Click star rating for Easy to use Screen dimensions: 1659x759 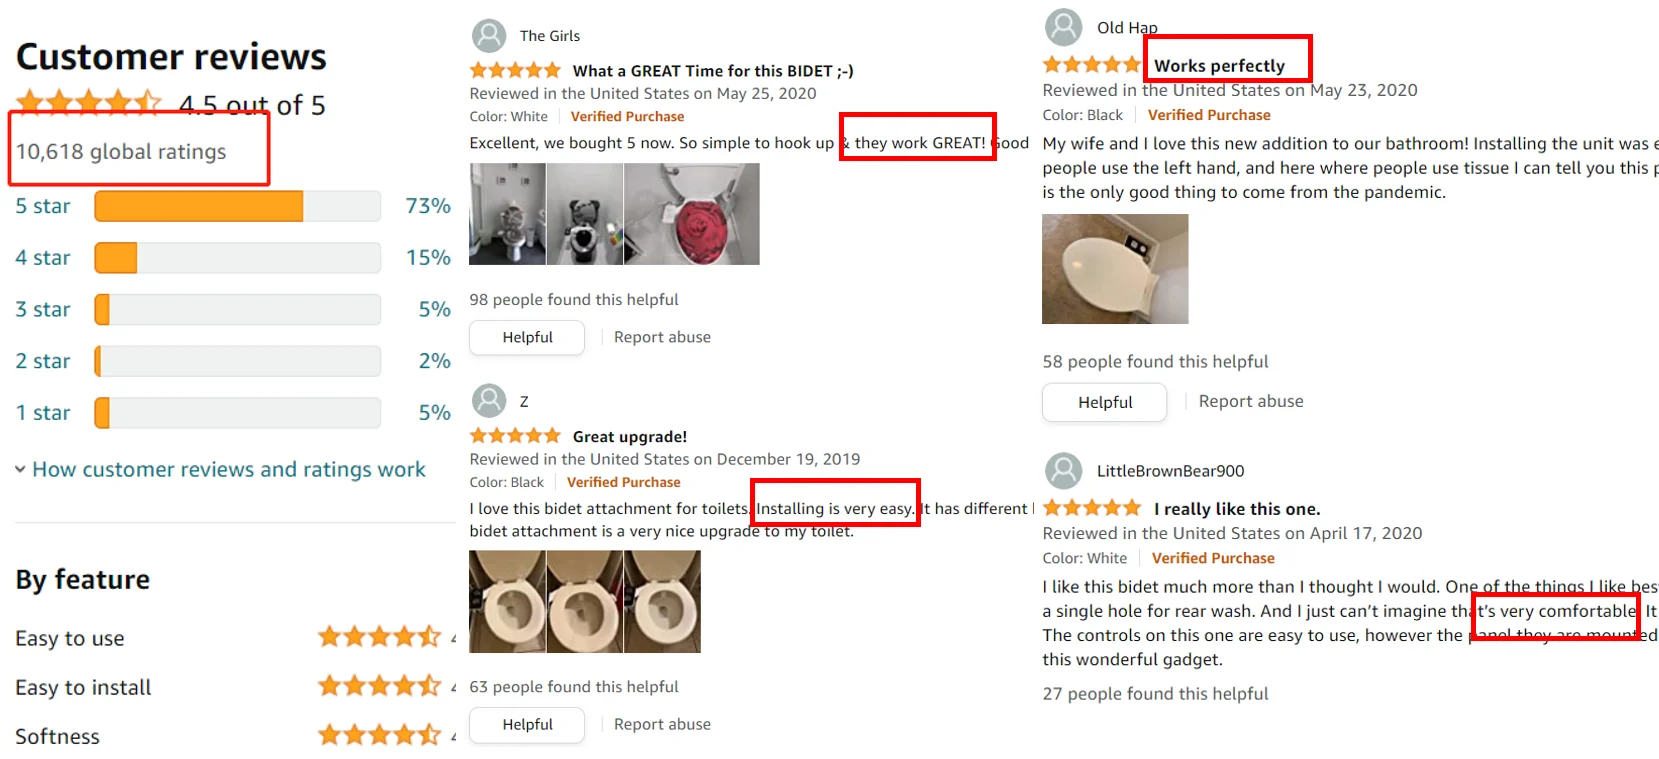(x=380, y=637)
